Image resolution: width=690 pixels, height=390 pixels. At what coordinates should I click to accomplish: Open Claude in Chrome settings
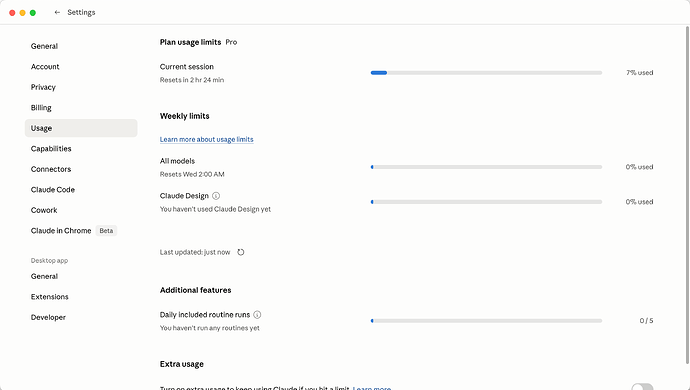pos(81,231)
